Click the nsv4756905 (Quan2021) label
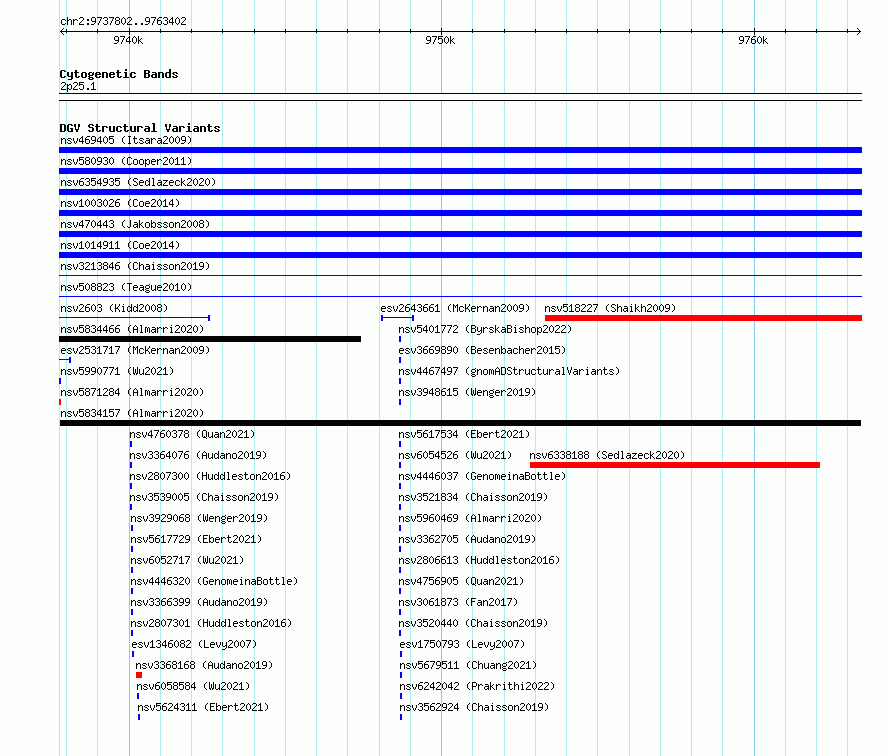This screenshot has width=890, height=756. pos(461,581)
